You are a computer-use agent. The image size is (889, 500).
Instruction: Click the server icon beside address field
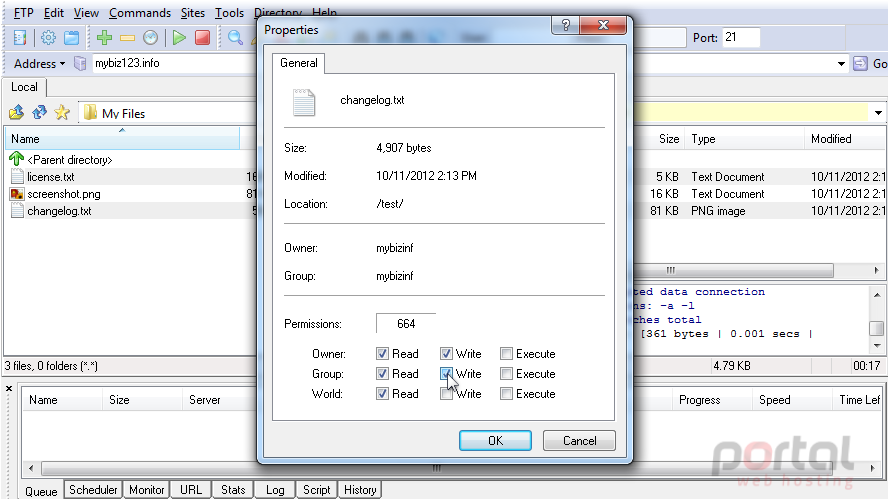[80, 63]
